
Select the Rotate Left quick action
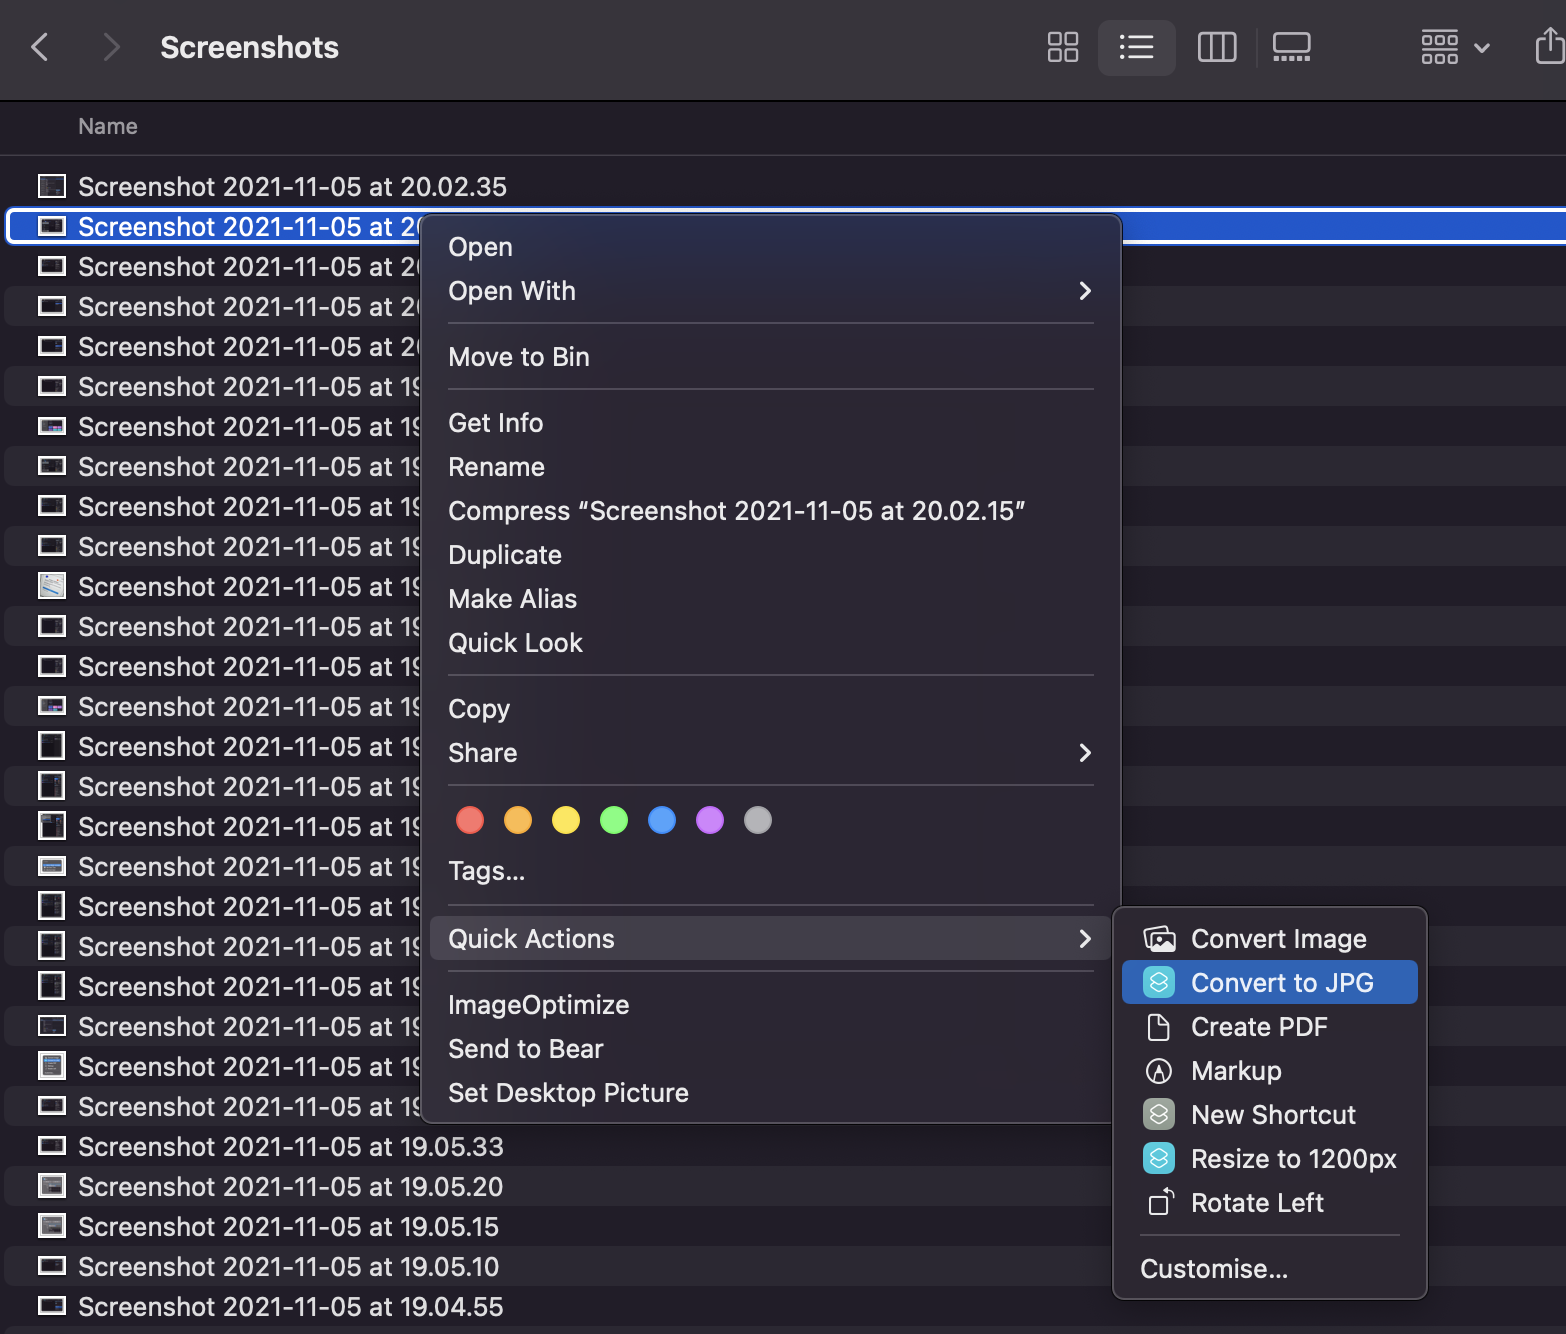click(x=1256, y=1203)
